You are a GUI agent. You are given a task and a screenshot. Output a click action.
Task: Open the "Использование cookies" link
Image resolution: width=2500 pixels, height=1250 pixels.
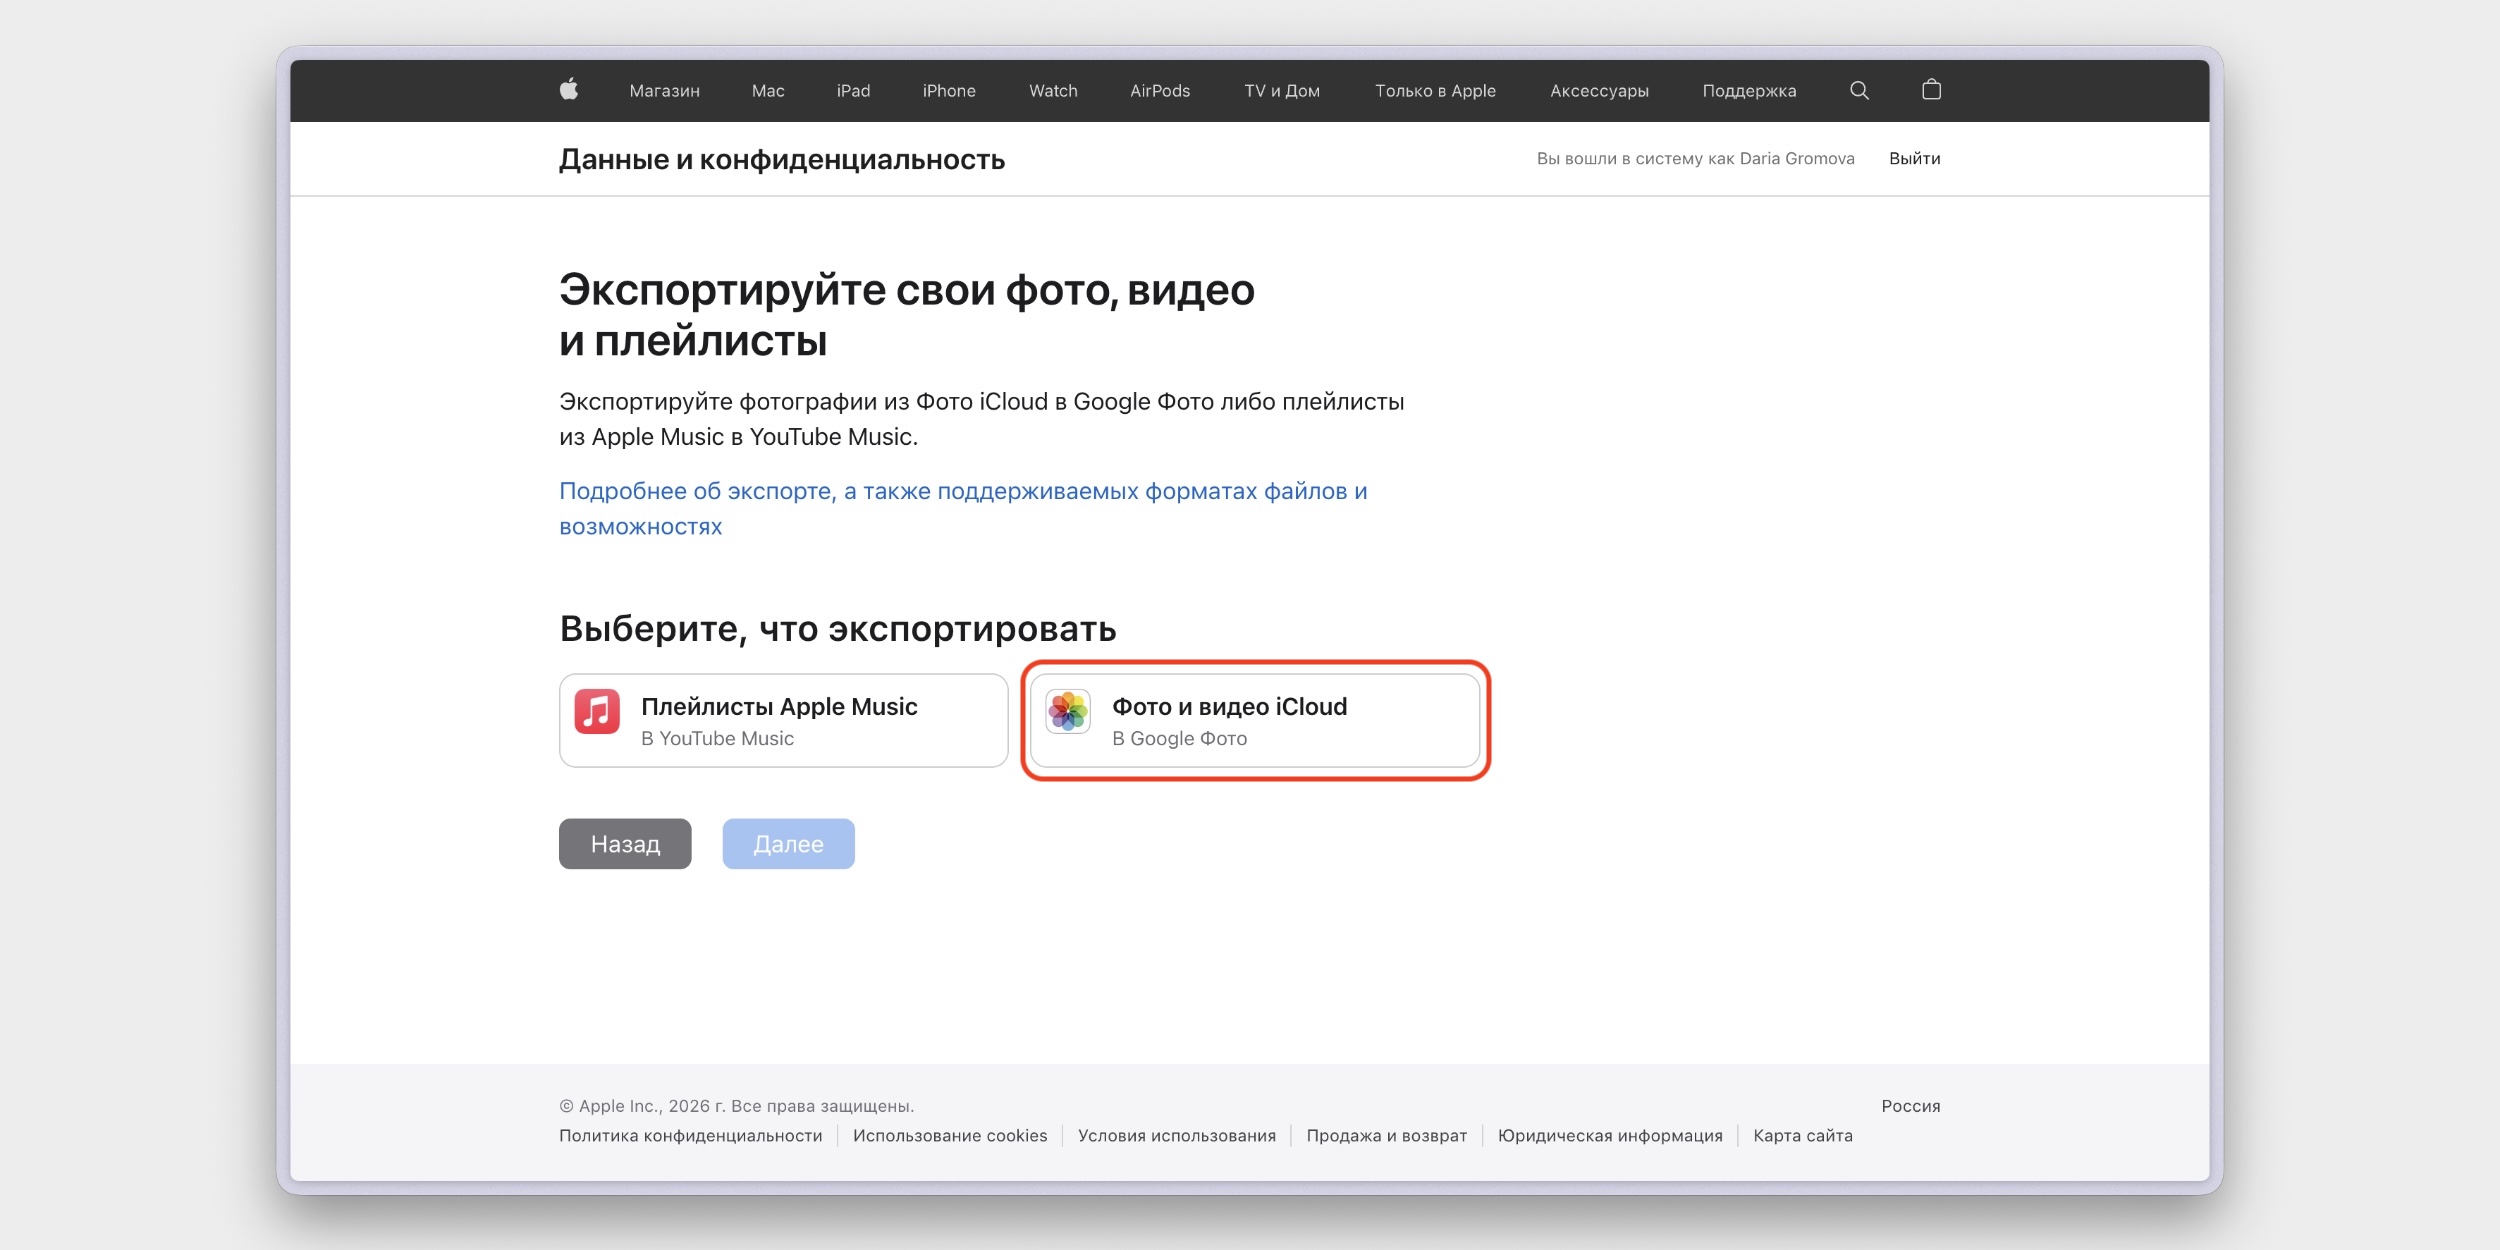click(x=951, y=1135)
